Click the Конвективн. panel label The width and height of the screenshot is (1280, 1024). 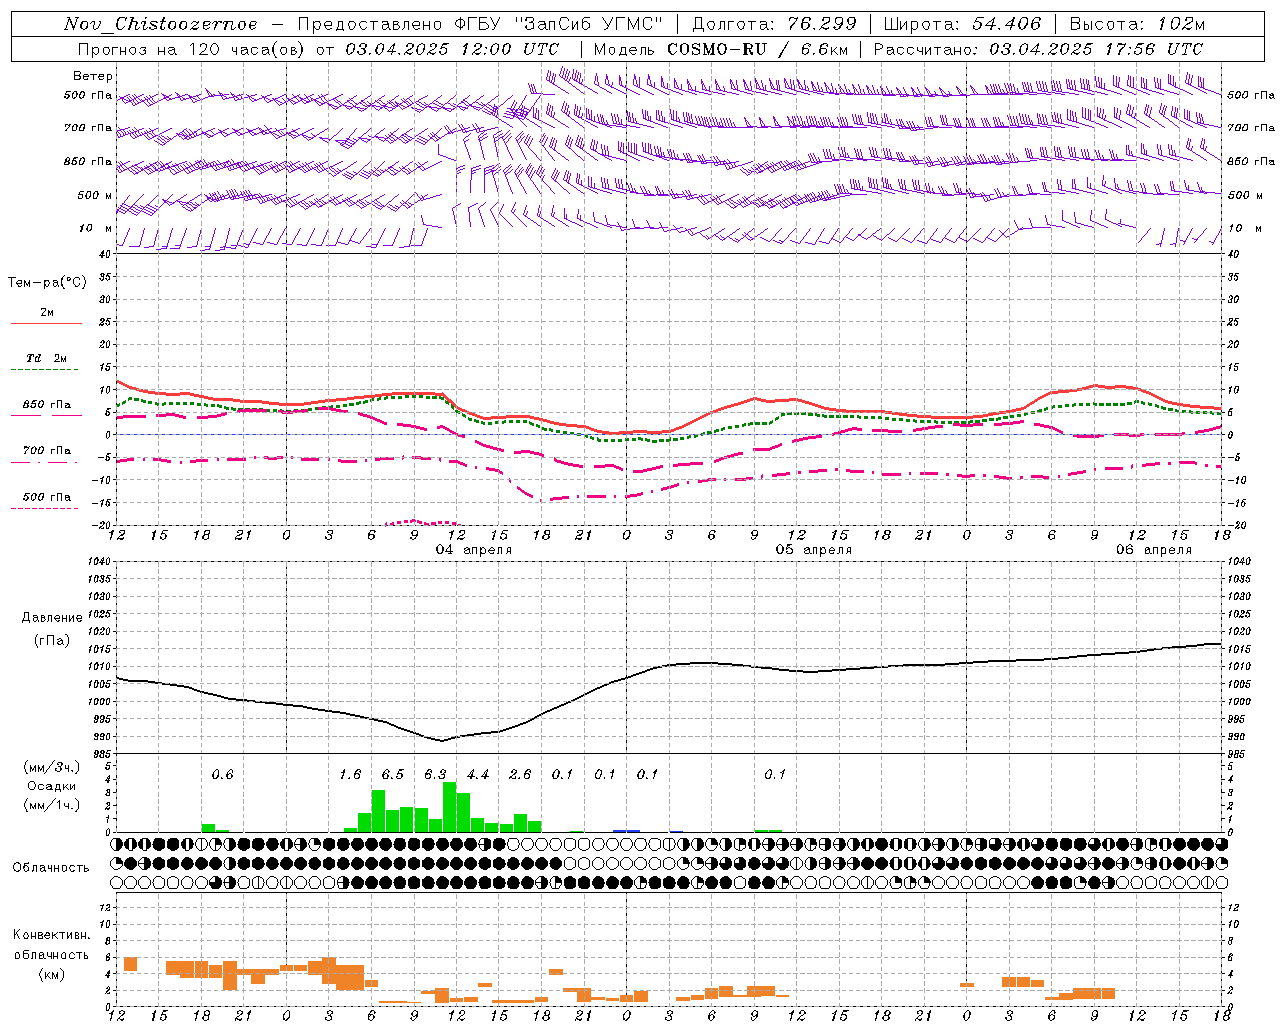pyautogui.click(x=52, y=935)
